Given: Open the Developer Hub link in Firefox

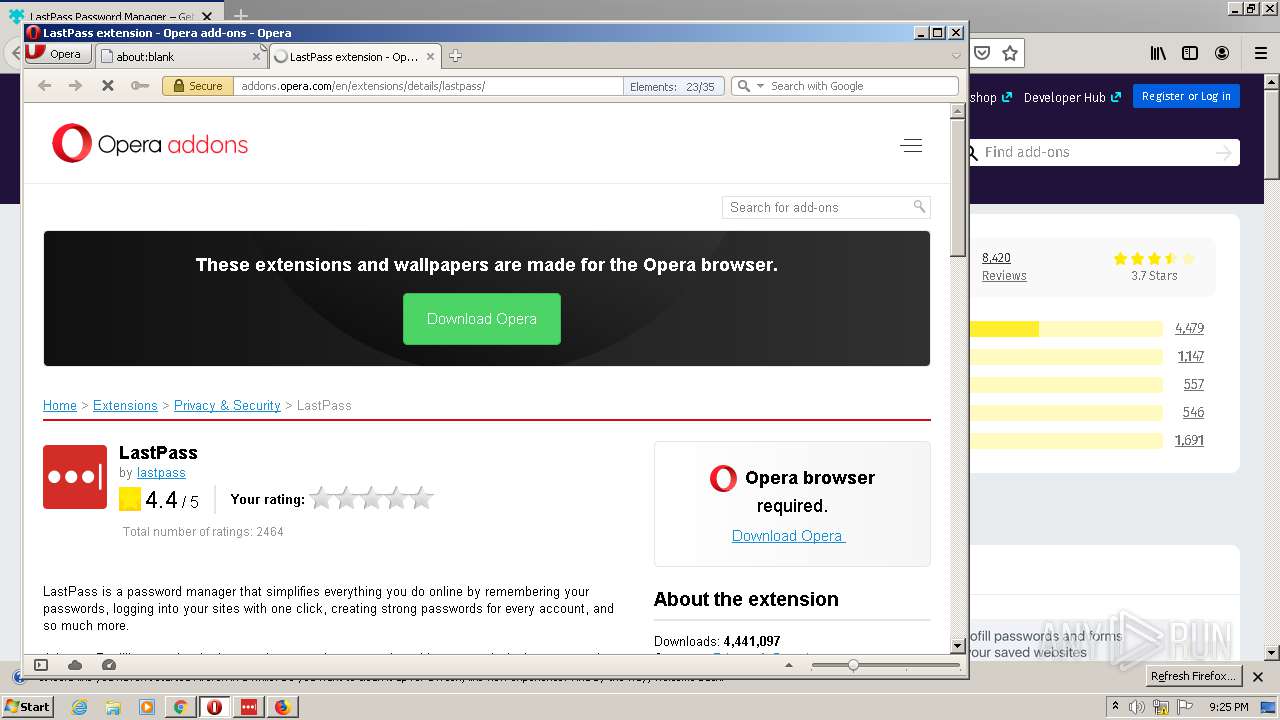Looking at the screenshot, I should (x=1071, y=97).
